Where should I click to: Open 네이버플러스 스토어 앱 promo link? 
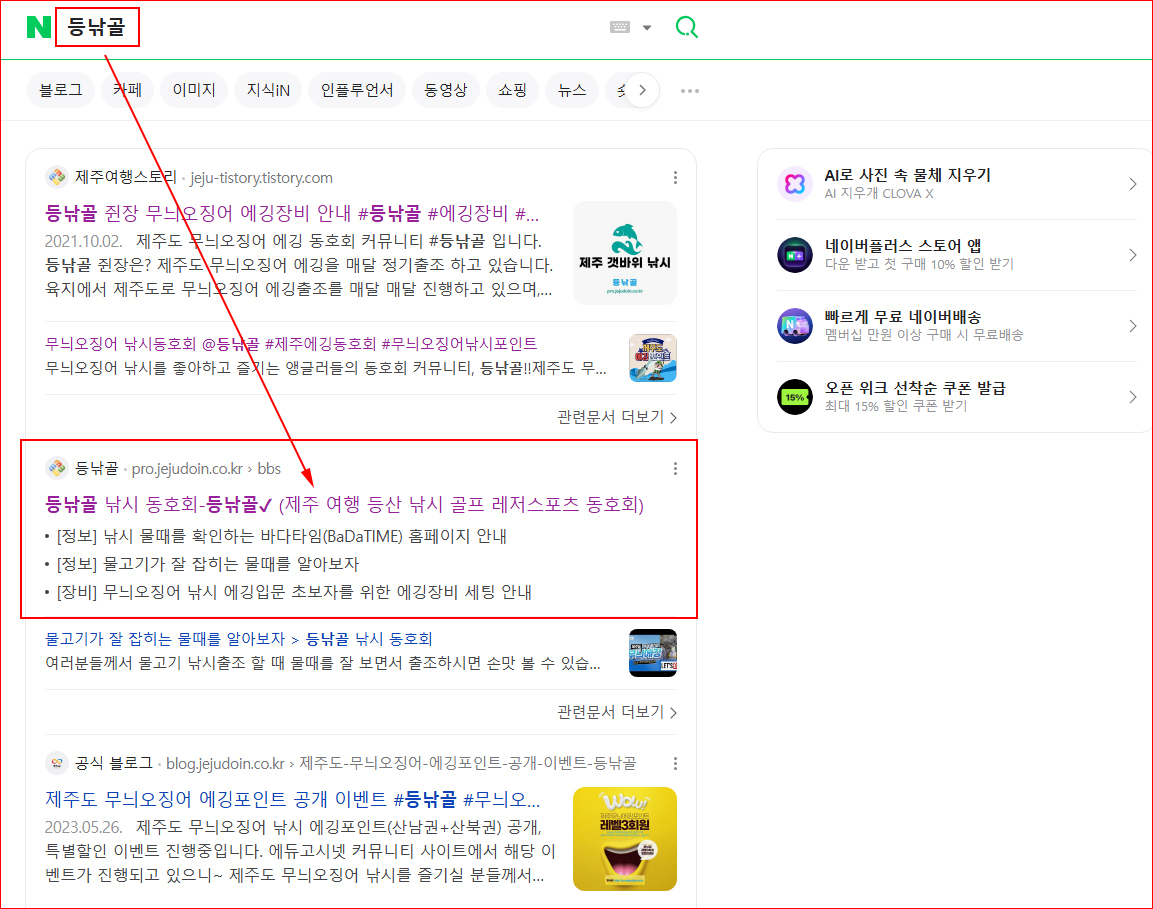903,246
